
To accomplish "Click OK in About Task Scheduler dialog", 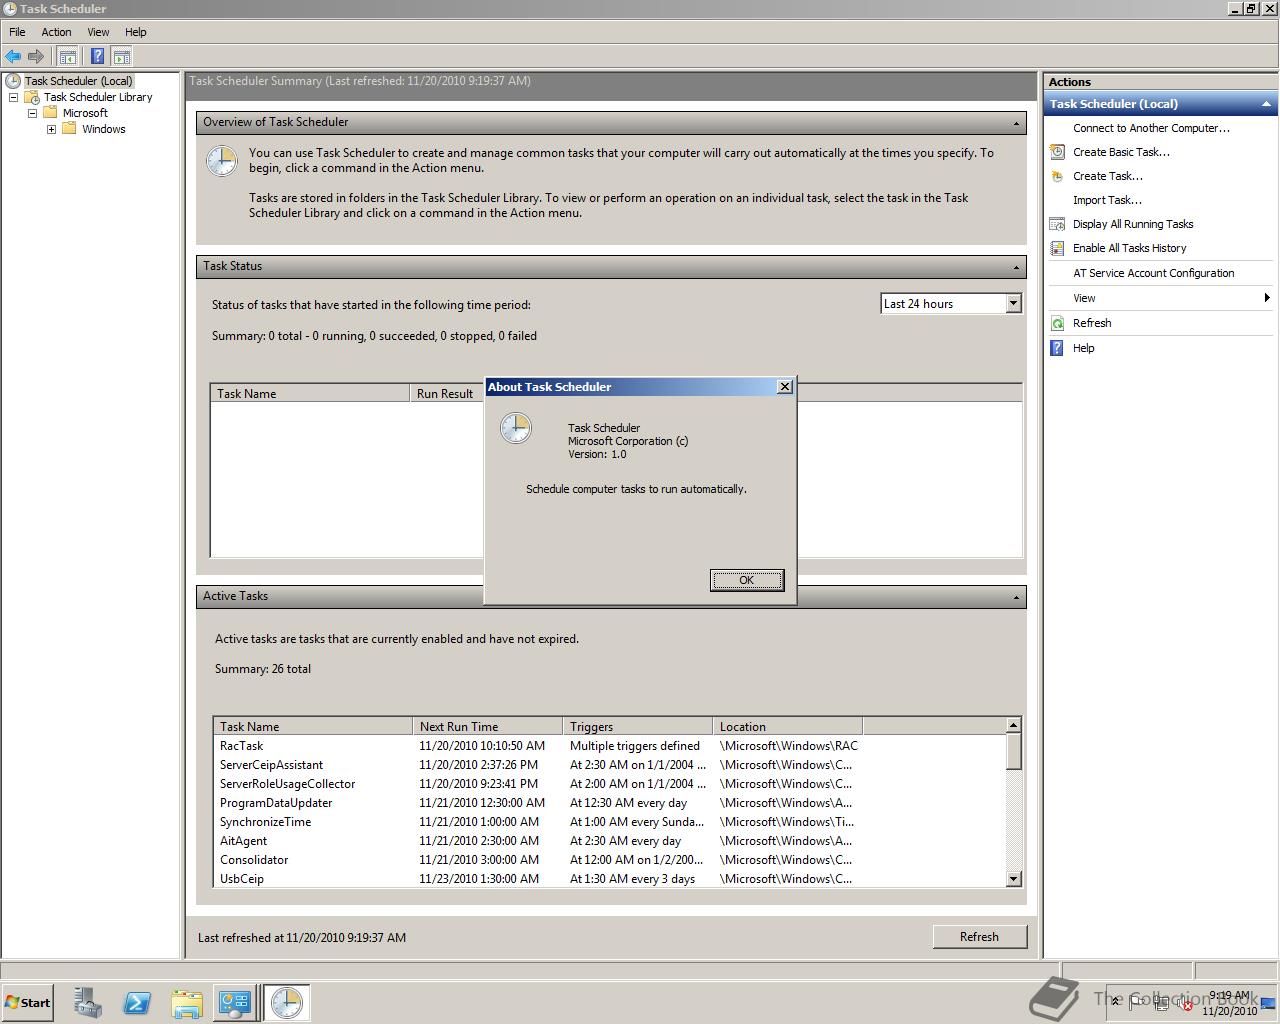I will point(746,580).
